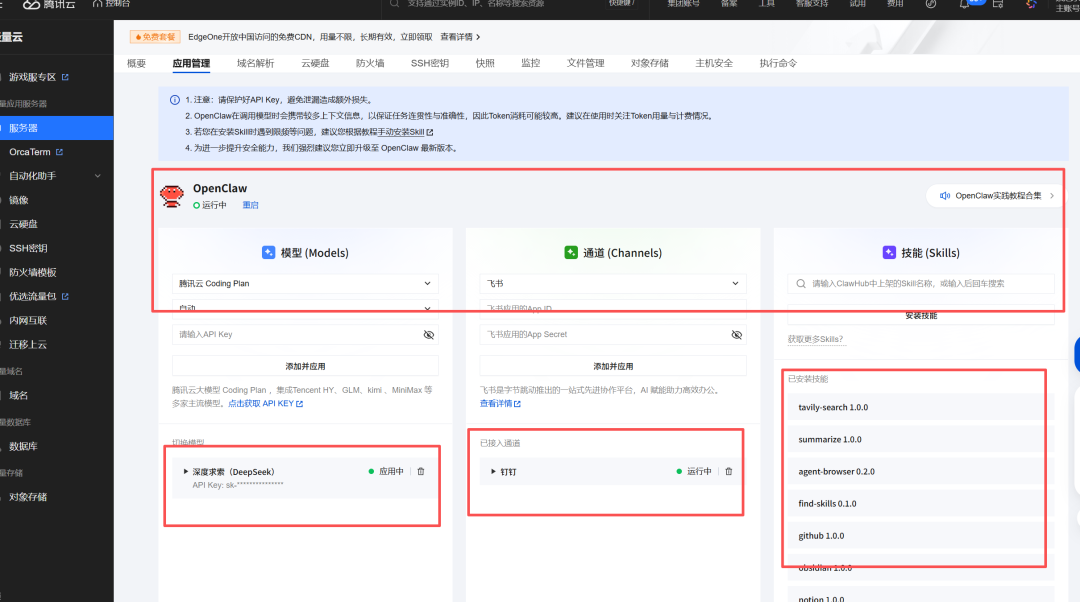The image size is (1080, 602).
Task: Click external-link icon beside OrcaTerm
Action: point(59,152)
